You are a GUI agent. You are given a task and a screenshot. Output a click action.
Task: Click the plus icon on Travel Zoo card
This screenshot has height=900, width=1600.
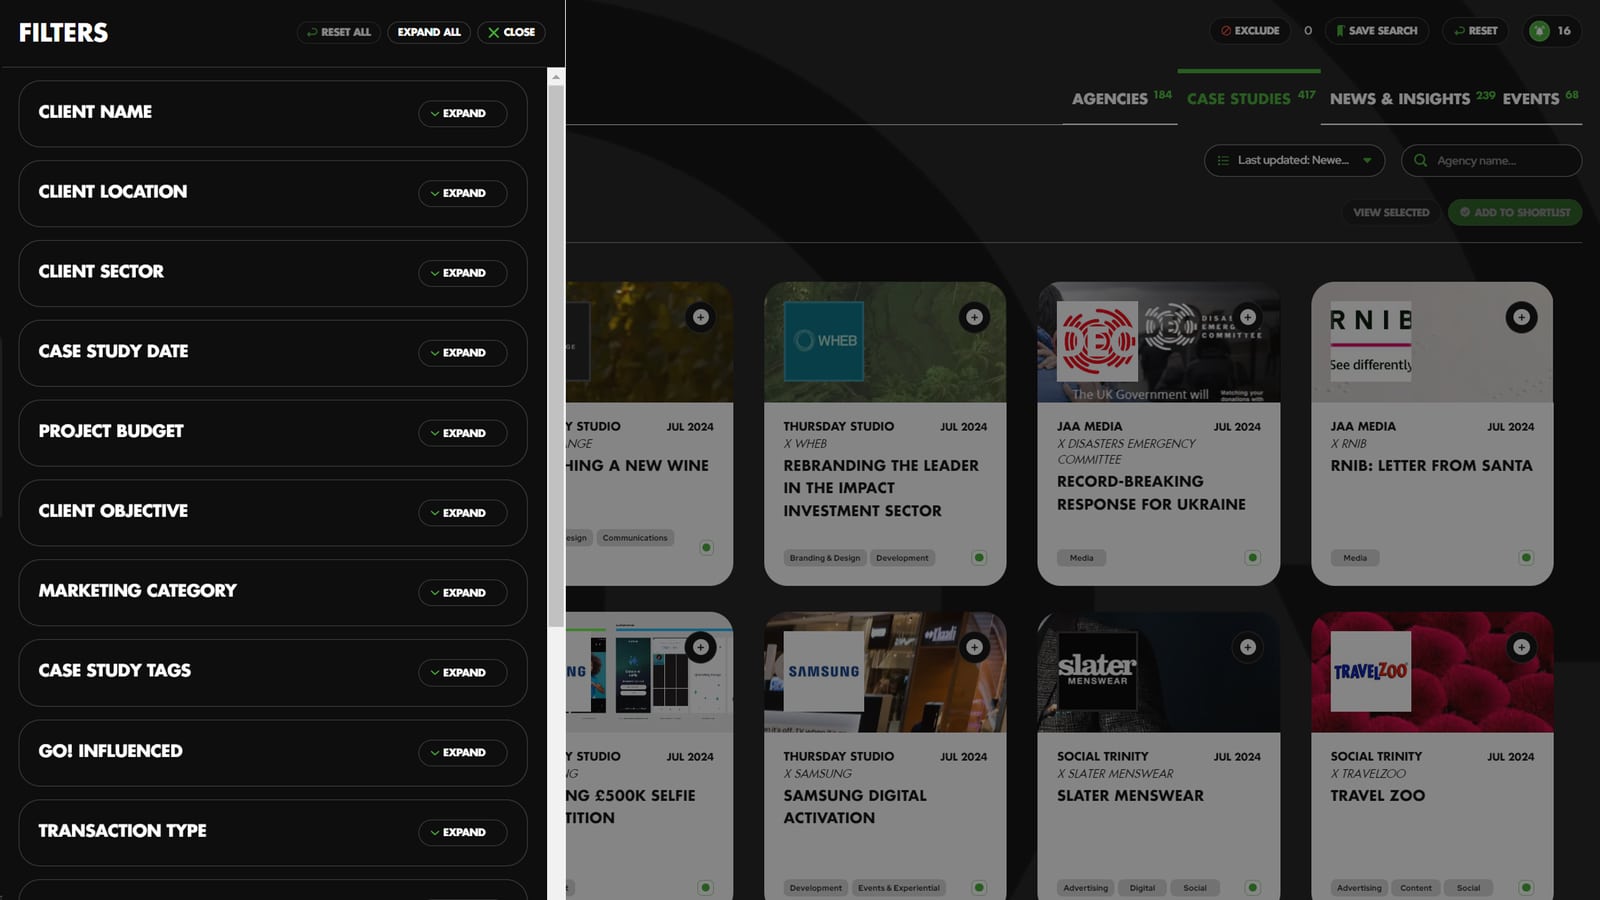tap(1521, 647)
